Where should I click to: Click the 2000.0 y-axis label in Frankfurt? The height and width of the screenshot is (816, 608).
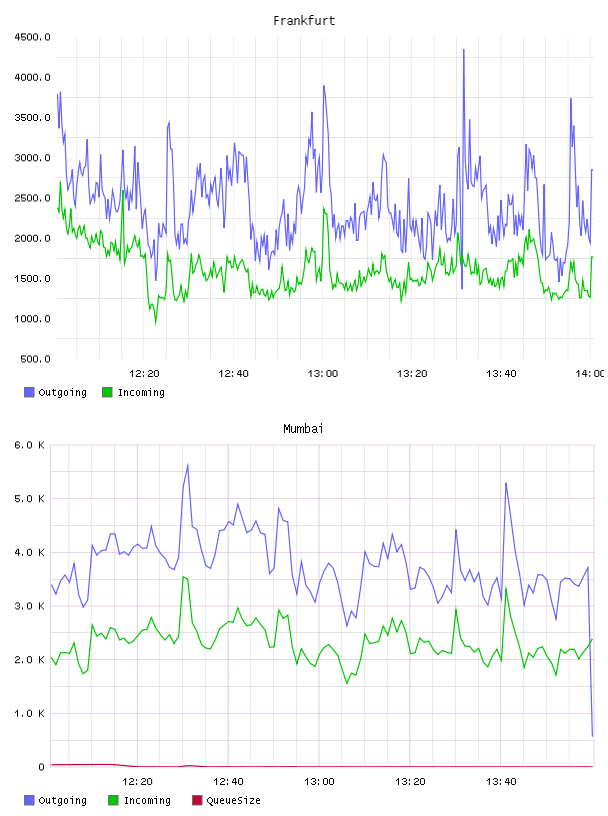click(x=32, y=238)
